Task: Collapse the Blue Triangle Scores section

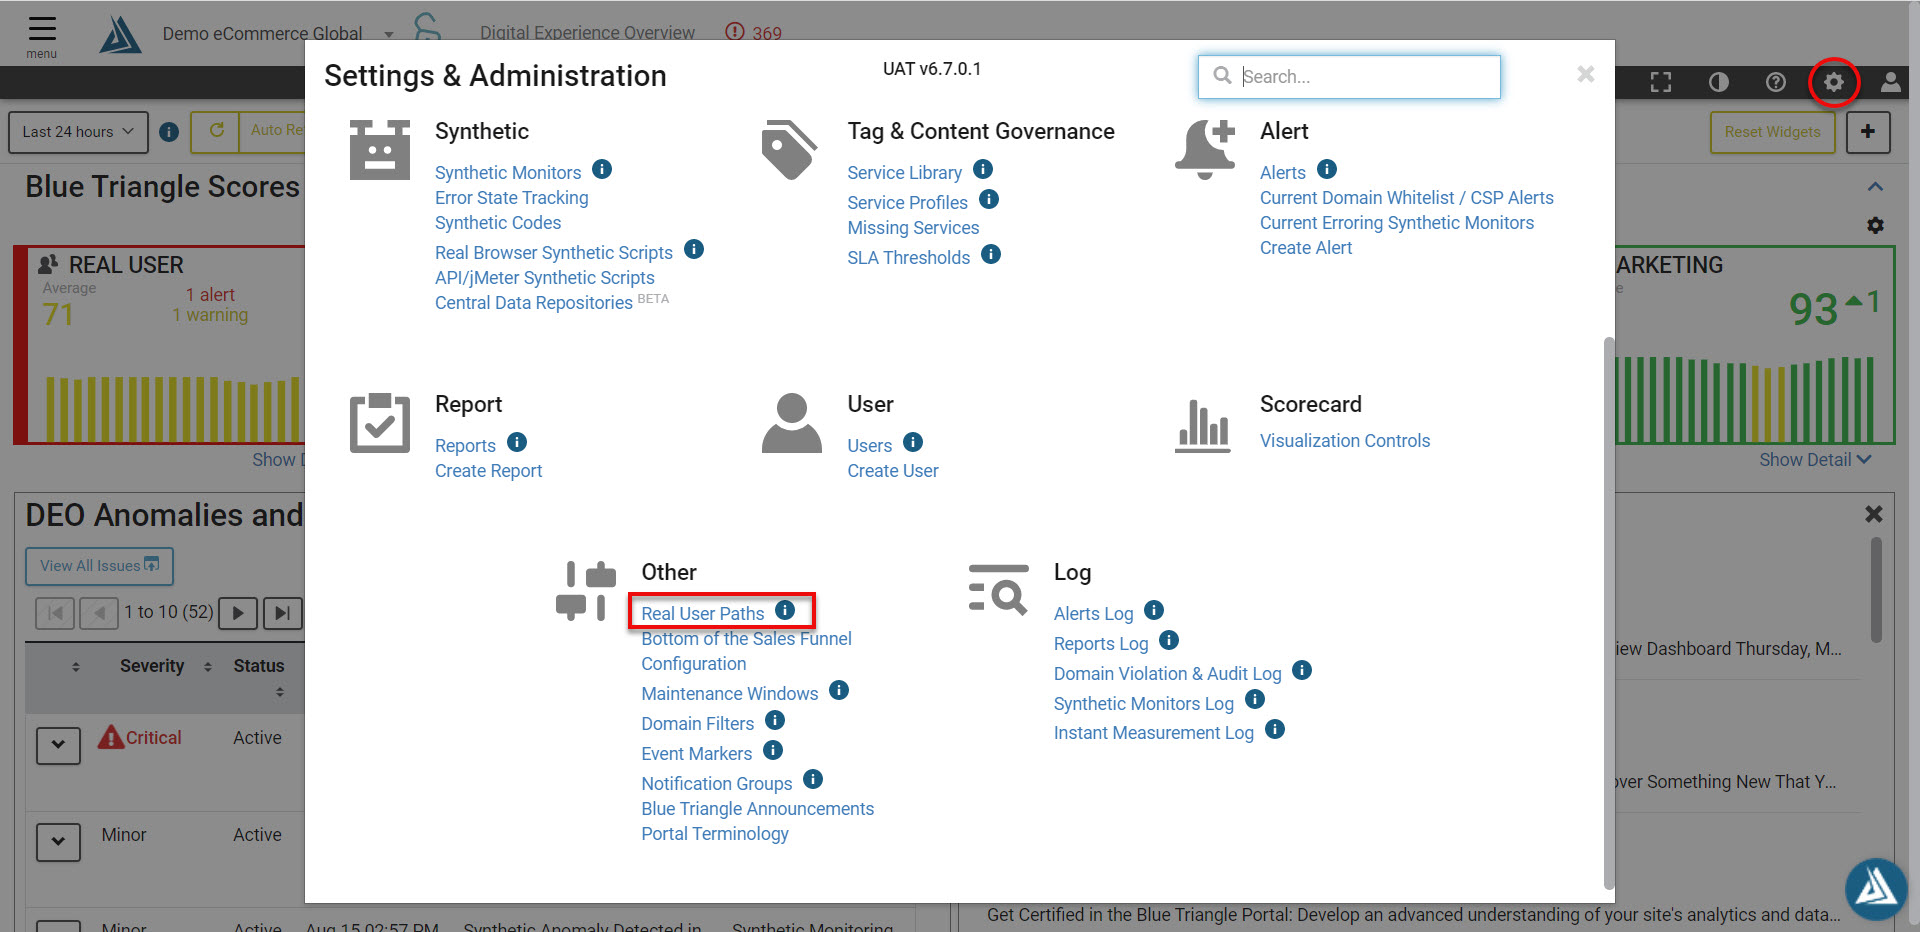Action: pos(1876,187)
